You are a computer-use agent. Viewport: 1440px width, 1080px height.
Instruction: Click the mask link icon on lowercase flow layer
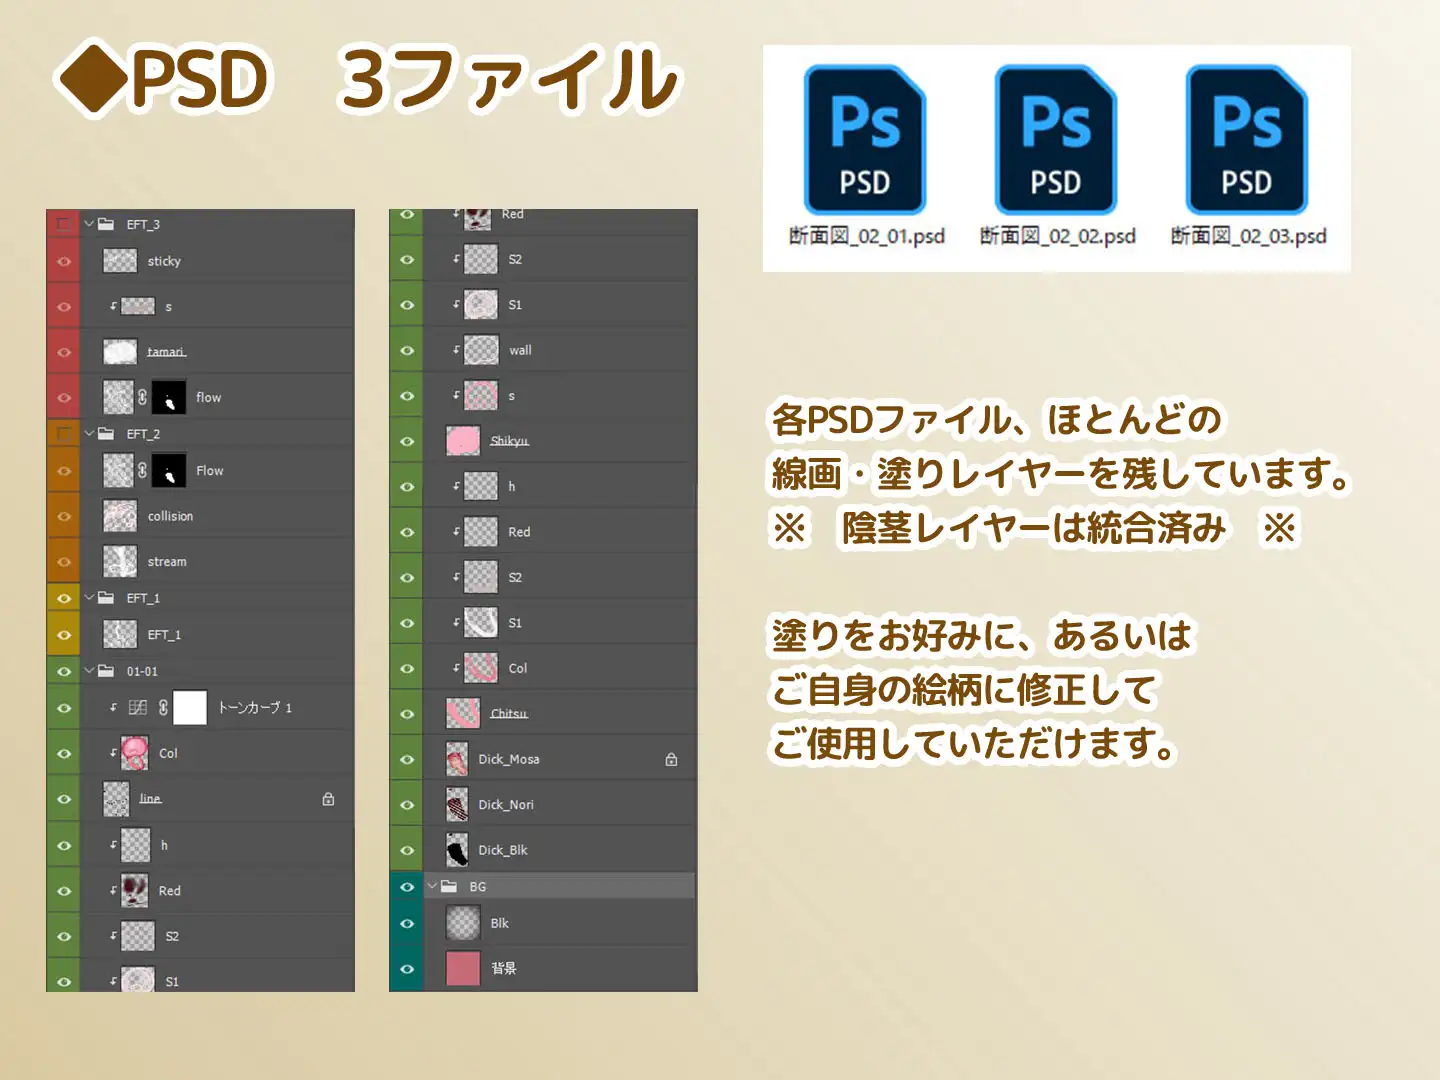point(143,397)
